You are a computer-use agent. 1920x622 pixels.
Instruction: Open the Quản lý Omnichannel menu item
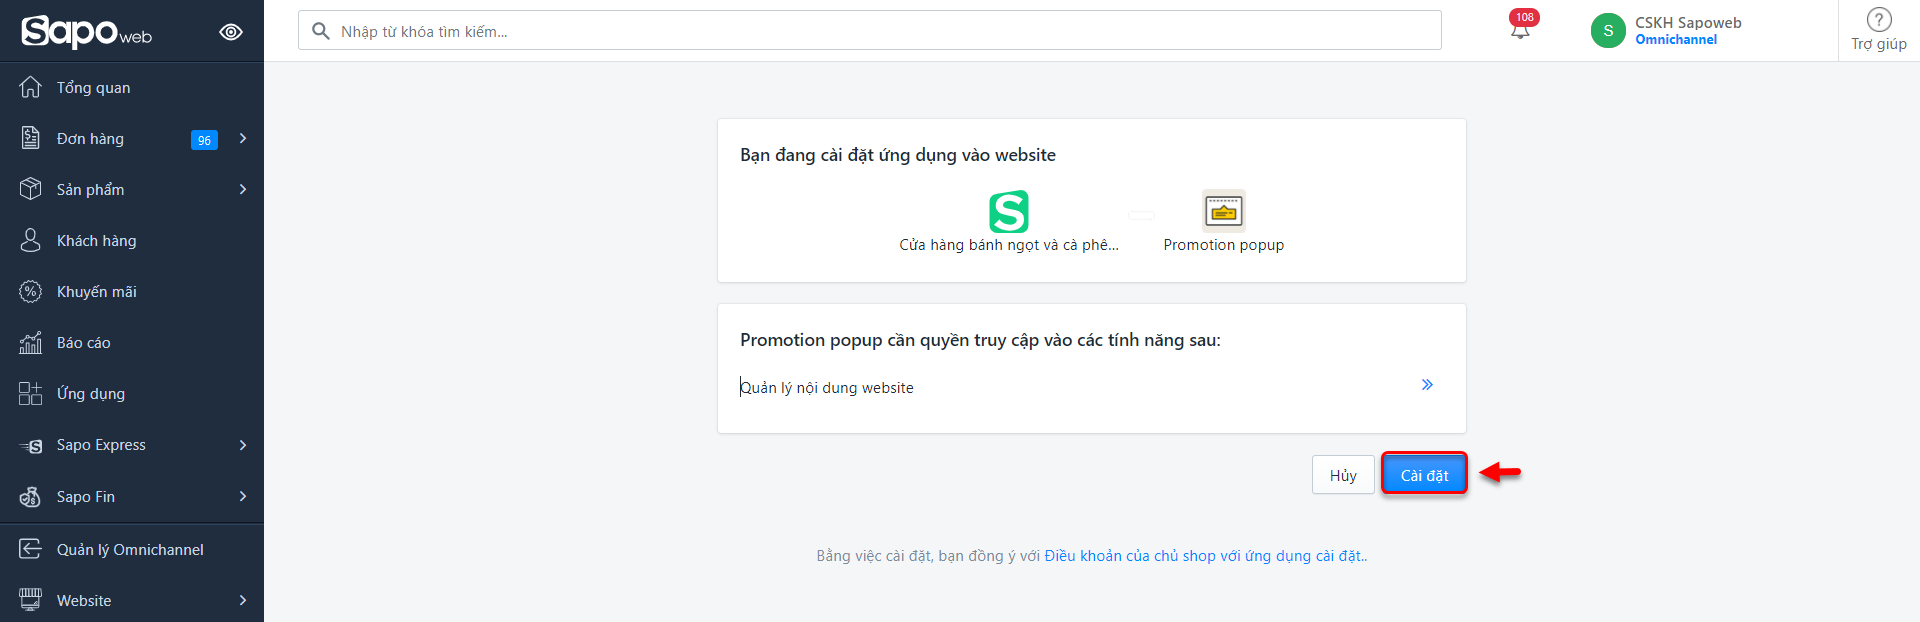(132, 549)
